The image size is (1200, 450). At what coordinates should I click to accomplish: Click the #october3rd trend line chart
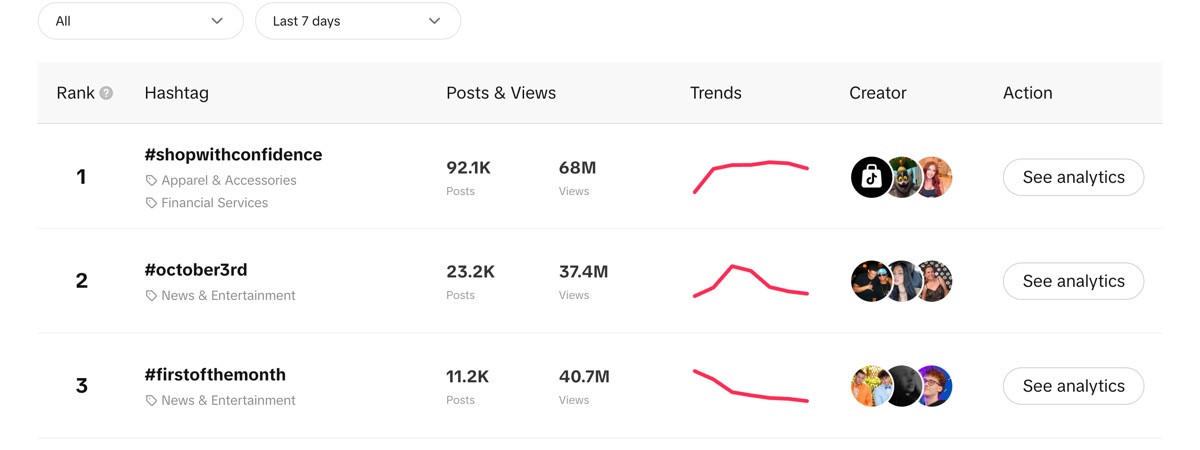click(x=751, y=281)
